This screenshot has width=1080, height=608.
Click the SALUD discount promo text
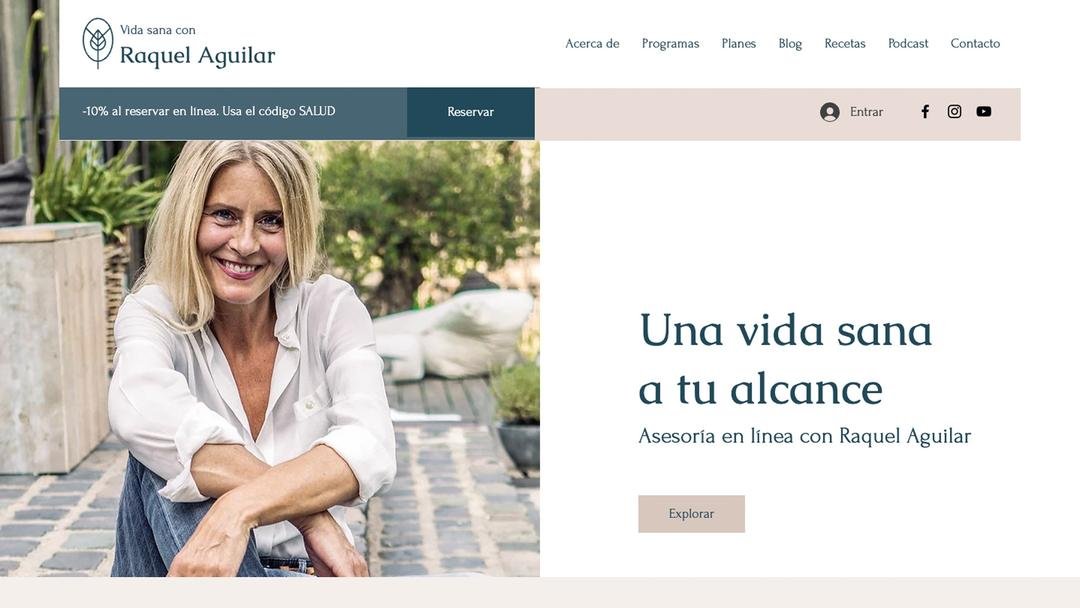tap(209, 112)
